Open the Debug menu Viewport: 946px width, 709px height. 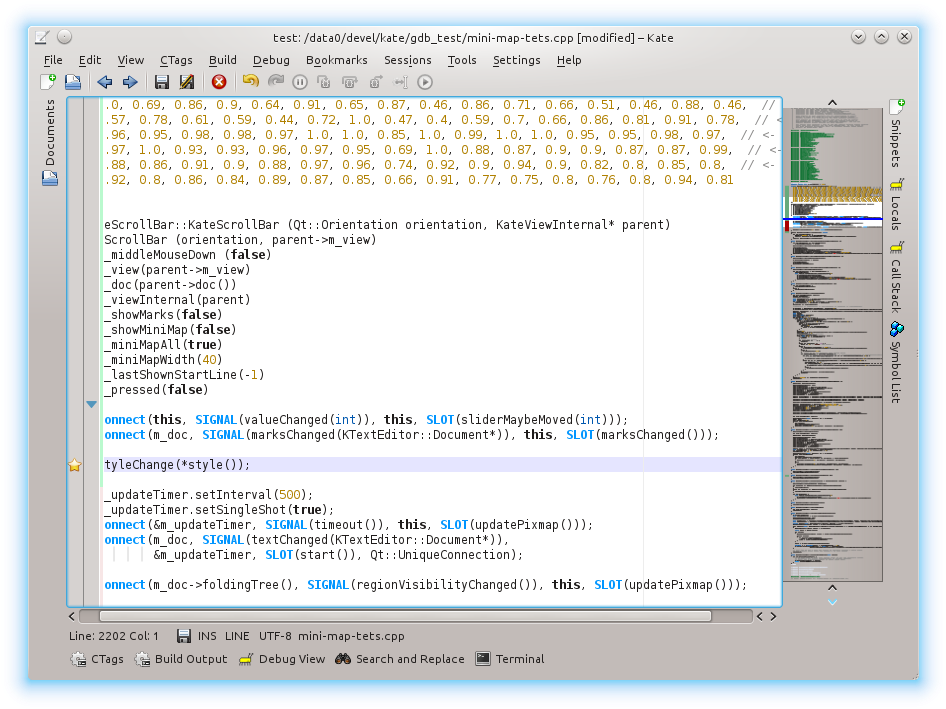[x=270, y=60]
